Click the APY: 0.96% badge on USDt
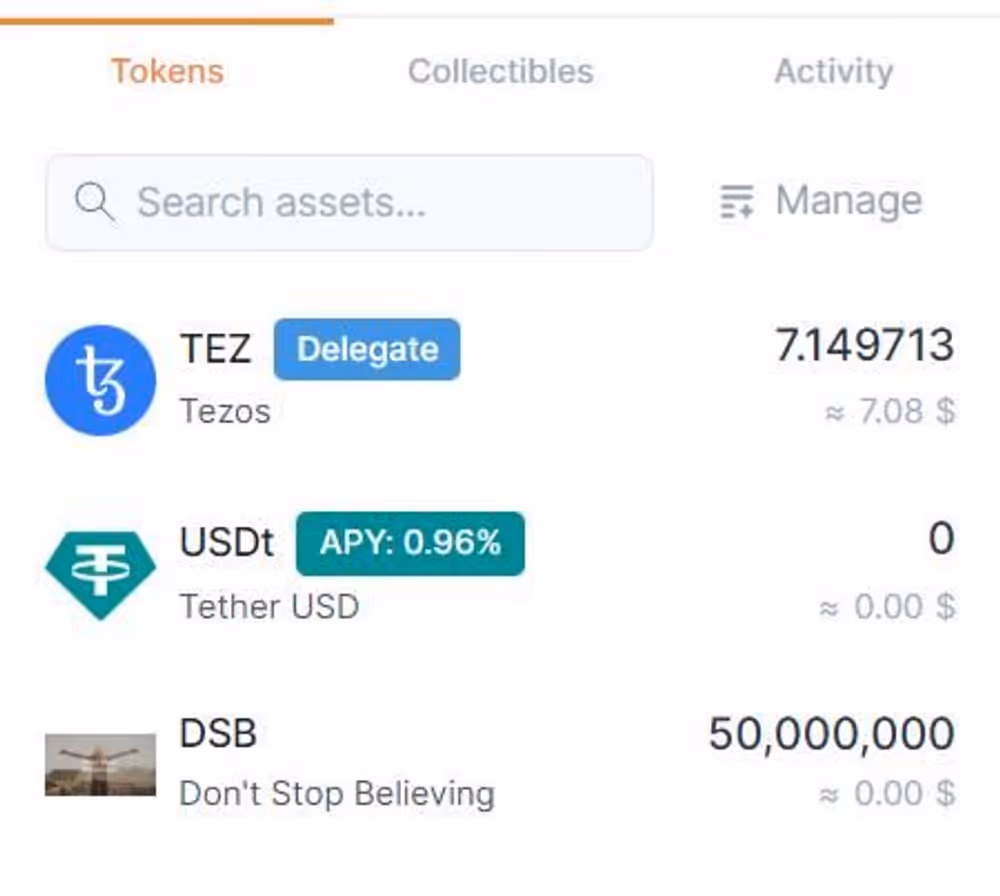1000x896 pixels. (409, 543)
